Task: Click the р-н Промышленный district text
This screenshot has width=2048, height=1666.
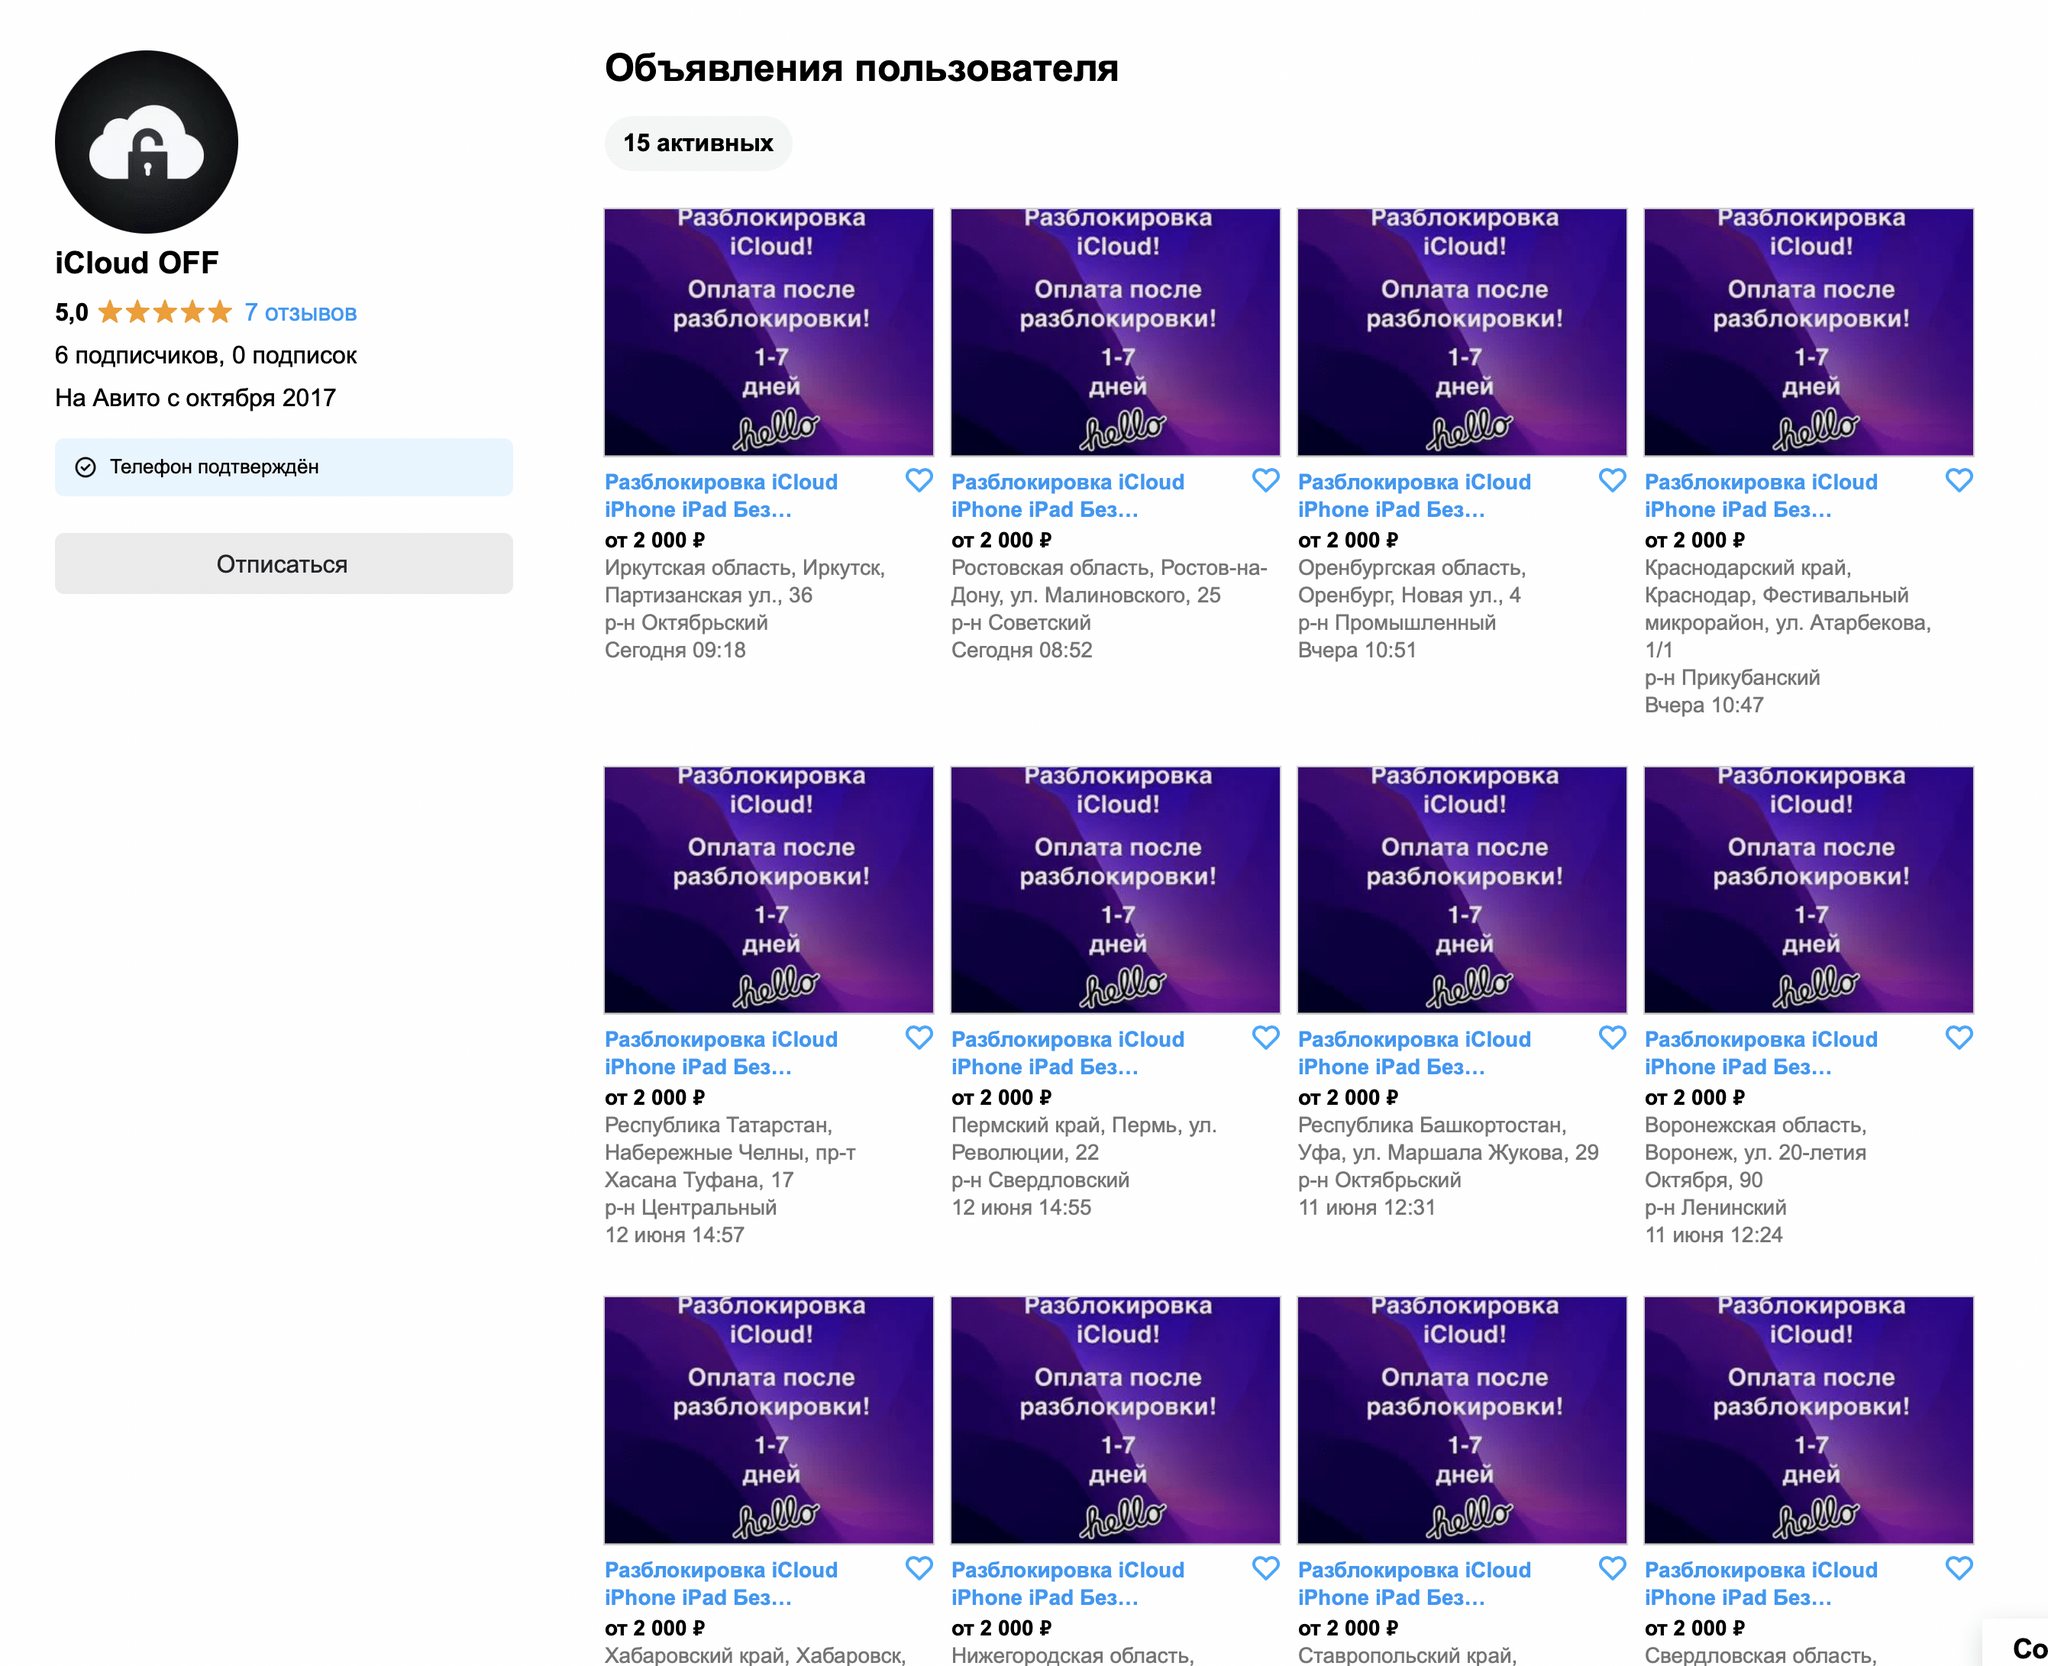Action: (1397, 622)
